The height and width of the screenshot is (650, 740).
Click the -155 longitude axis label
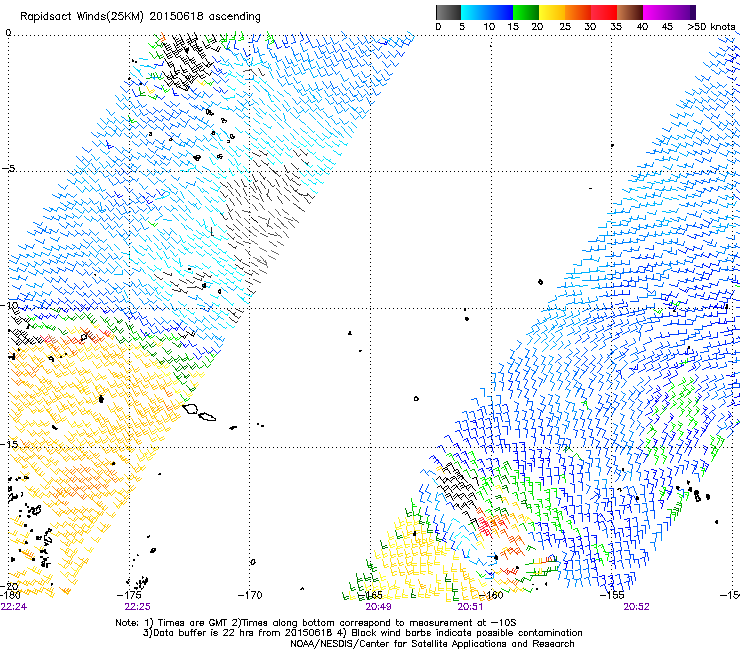(612, 595)
